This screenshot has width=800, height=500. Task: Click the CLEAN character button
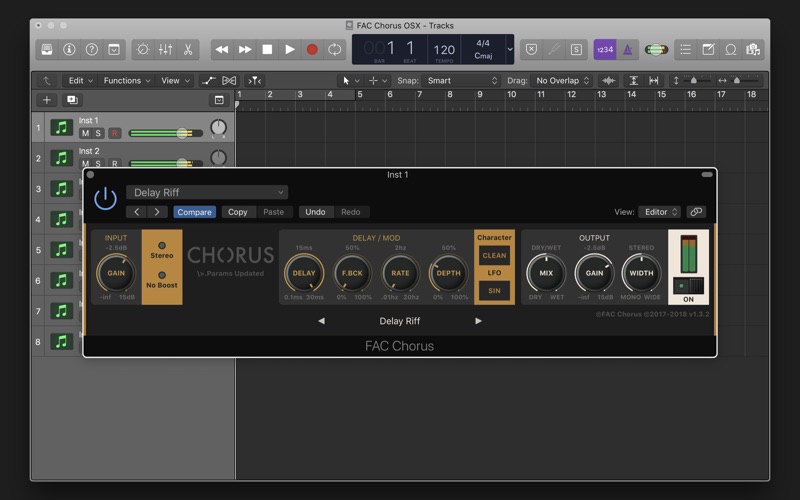[x=494, y=255]
